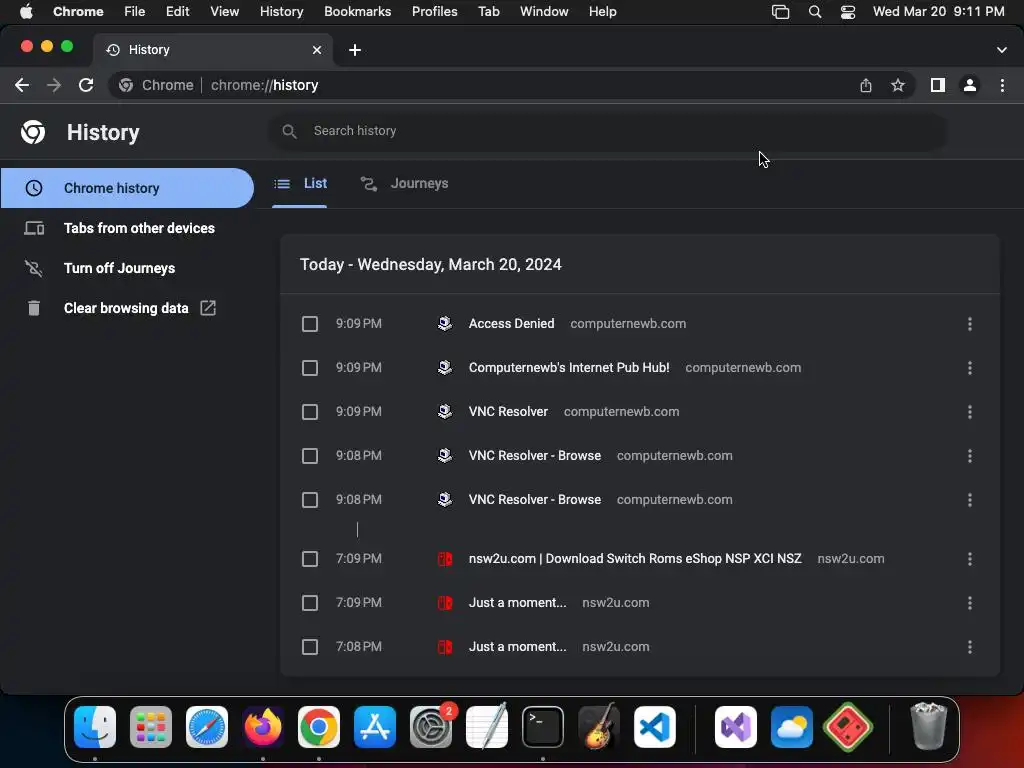Open the Profiles menu in menu bar

click(434, 12)
